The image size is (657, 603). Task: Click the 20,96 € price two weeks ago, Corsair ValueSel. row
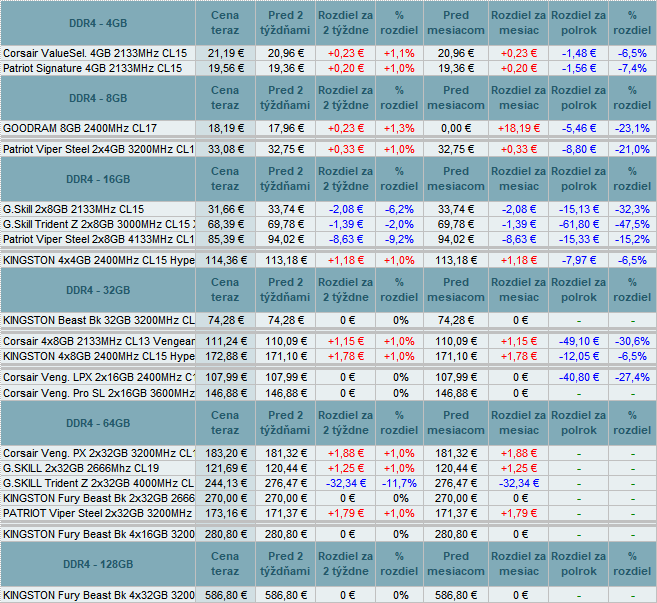pyautogui.click(x=285, y=53)
